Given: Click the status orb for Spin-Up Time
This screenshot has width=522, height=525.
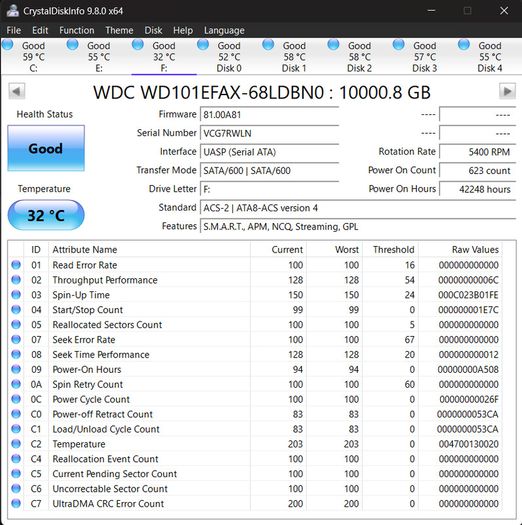Looking at the screenshot, I should [x=16, y=295].
